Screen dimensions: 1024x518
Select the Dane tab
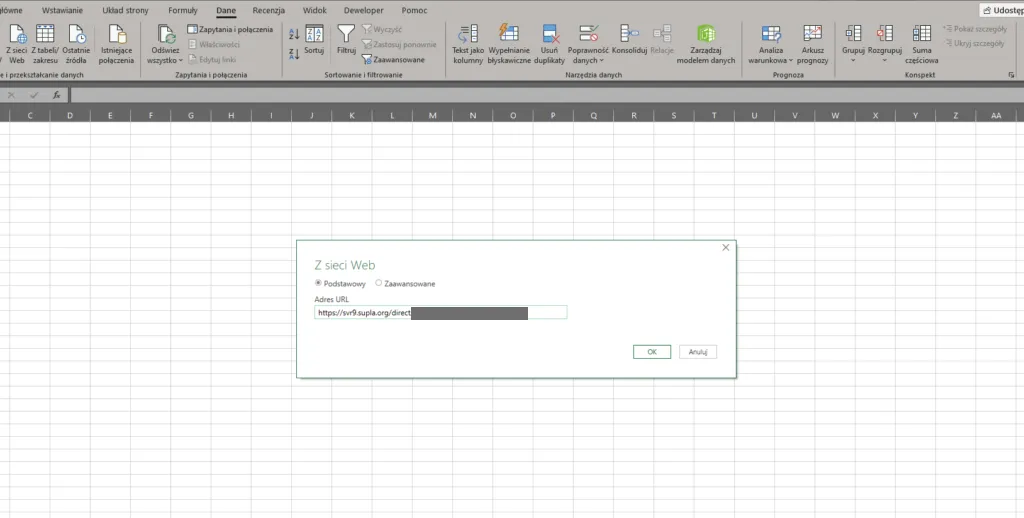[226, 10]
